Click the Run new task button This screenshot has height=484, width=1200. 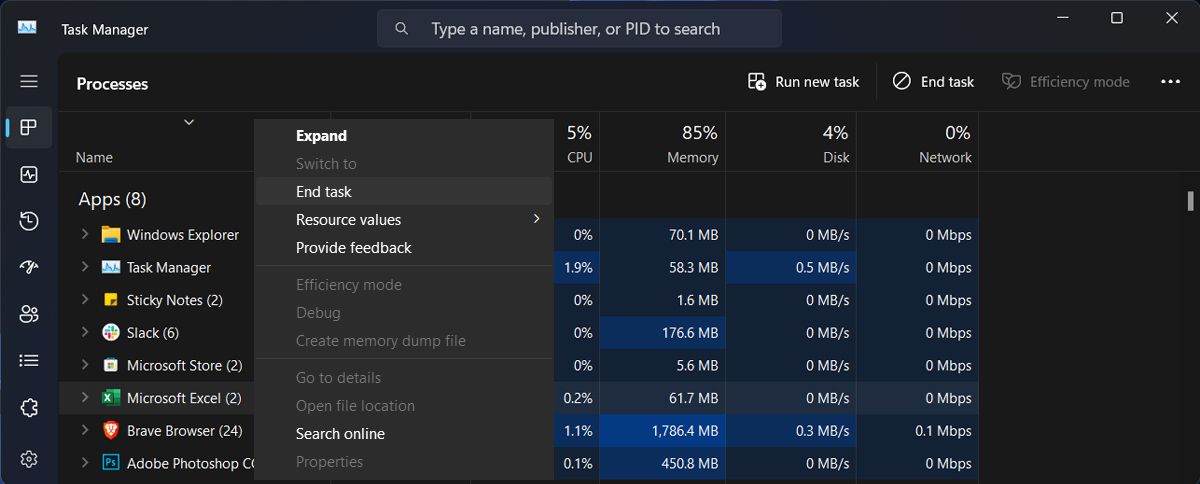coord(804,82)
